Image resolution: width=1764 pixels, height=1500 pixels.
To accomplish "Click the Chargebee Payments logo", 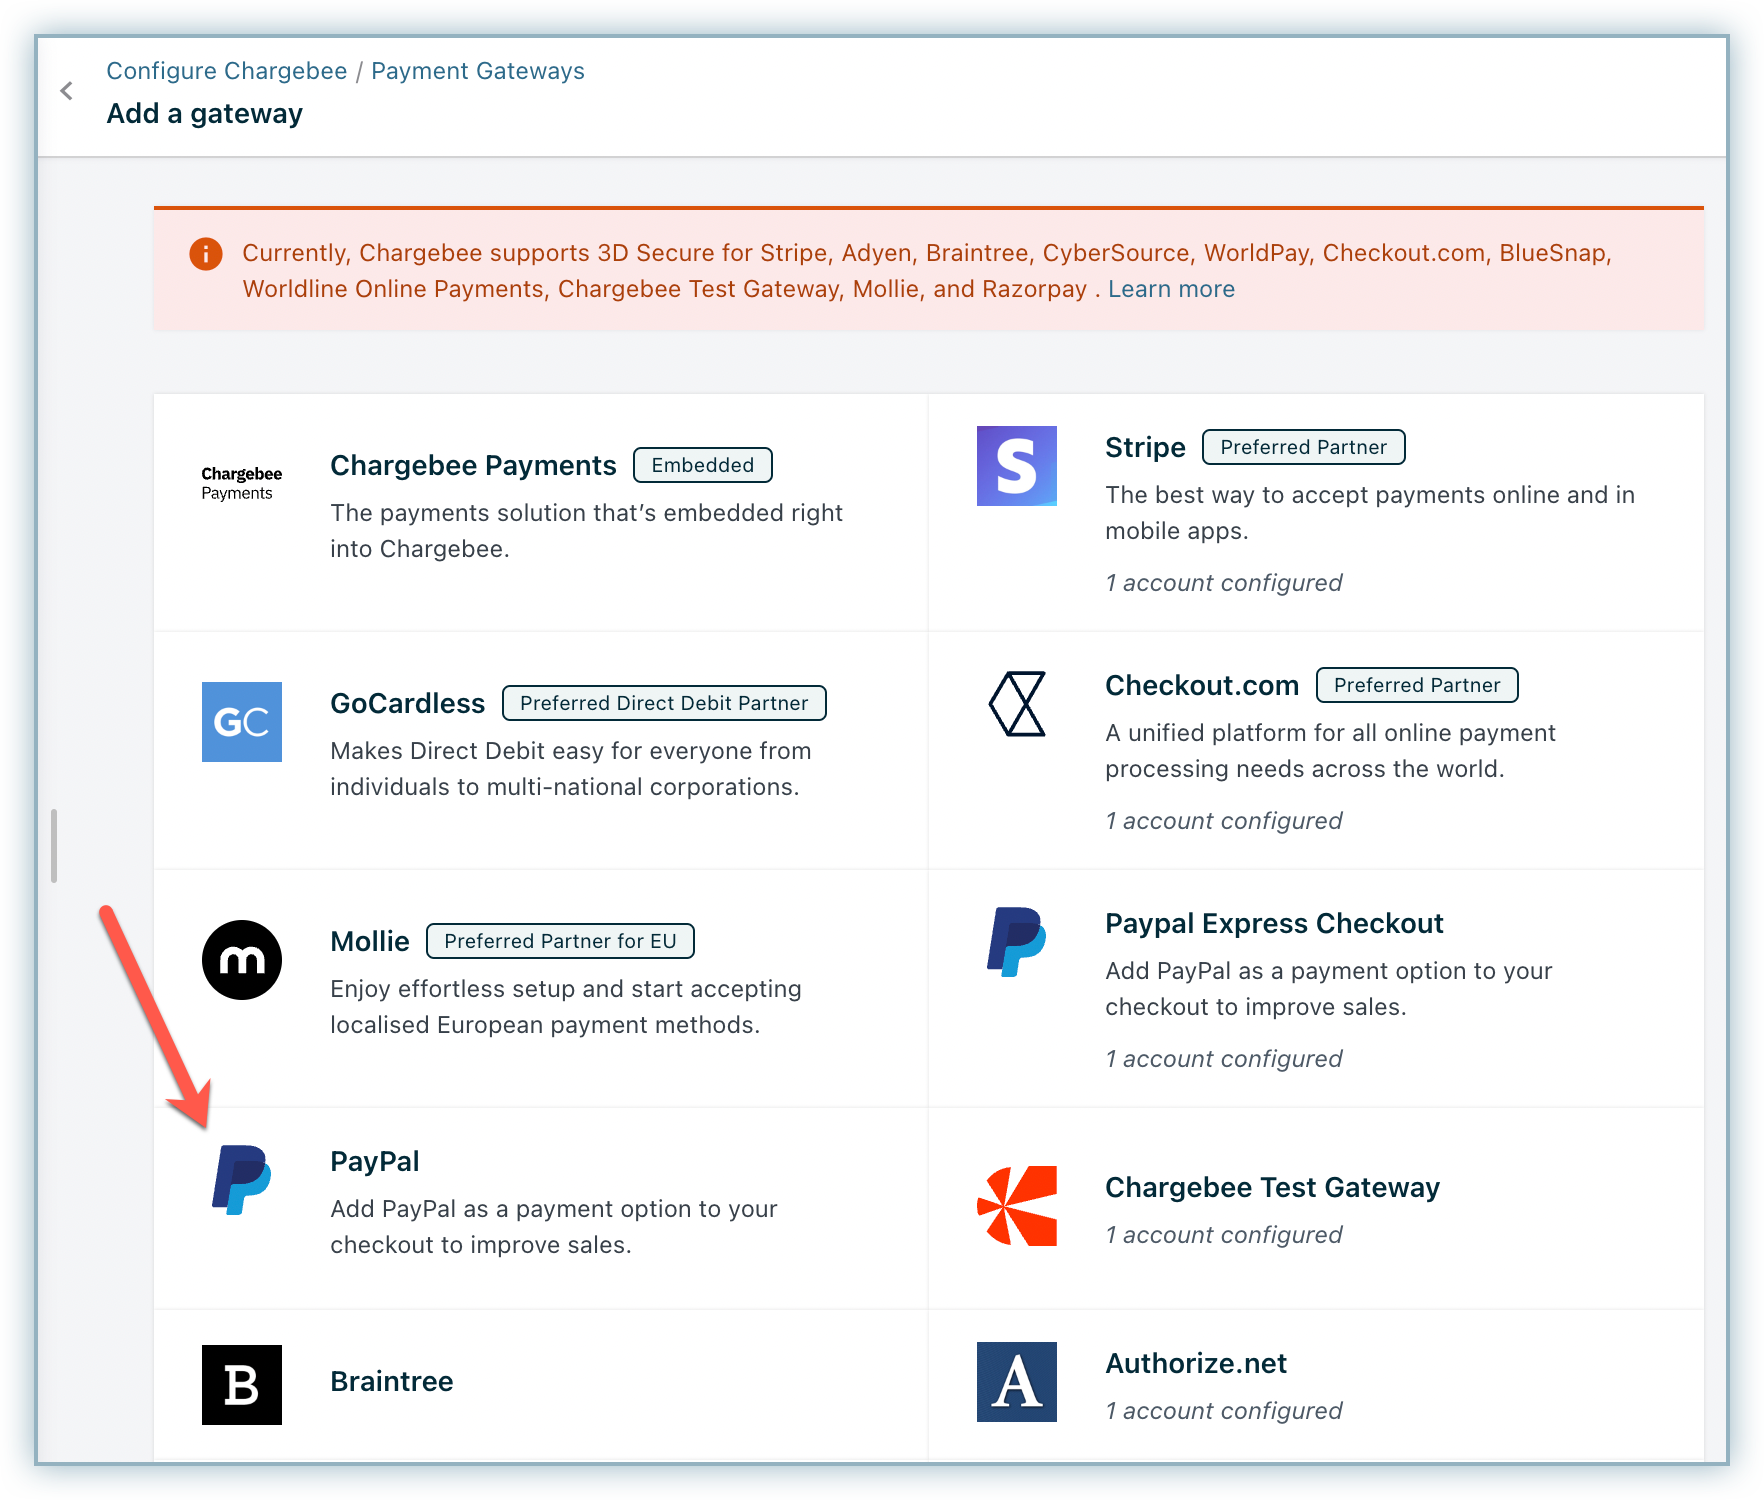I will click(x=241, y=483).
